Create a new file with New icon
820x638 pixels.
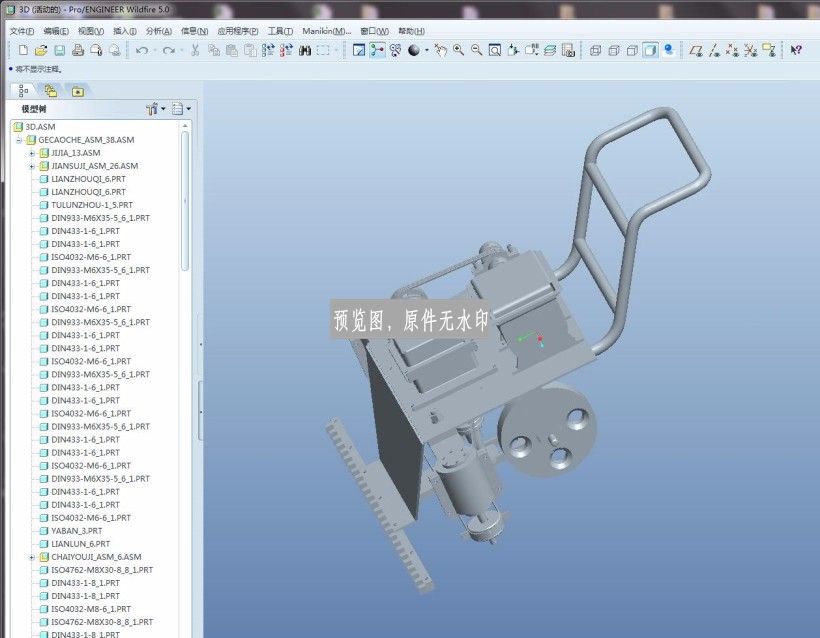pos(22,50)
